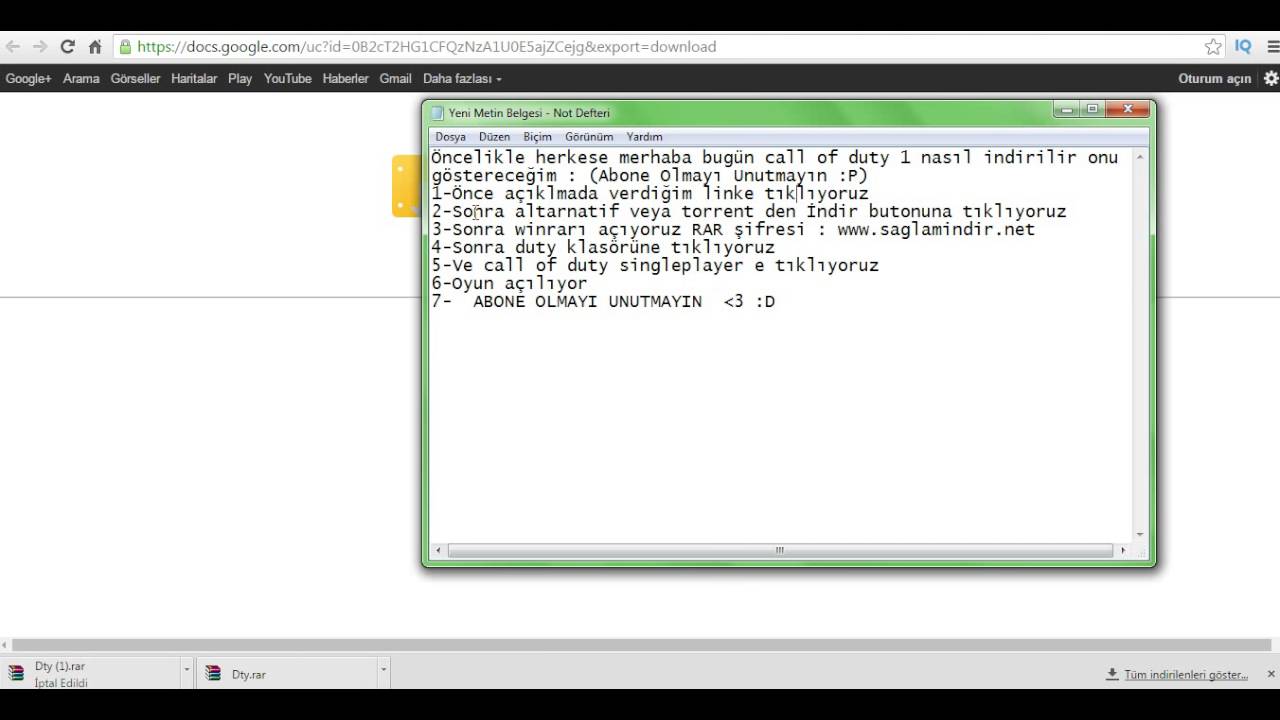Open the Yardım menu in Notepad
1280x720 pixels.
644,137
